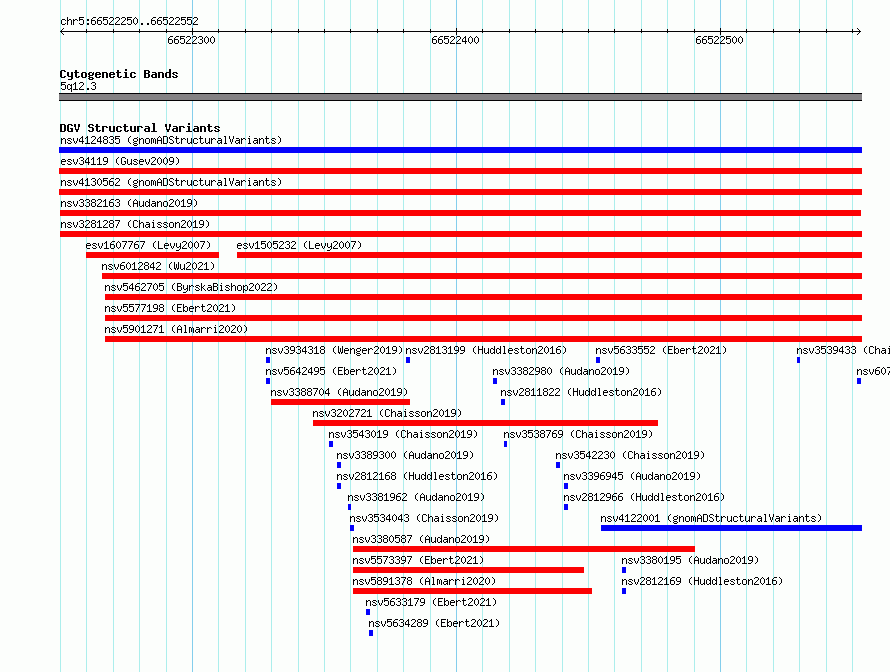Select nsv3396945 (Audano2019) label
The image size is (890, 672).
pyautogui.click(x=632, y=476)
